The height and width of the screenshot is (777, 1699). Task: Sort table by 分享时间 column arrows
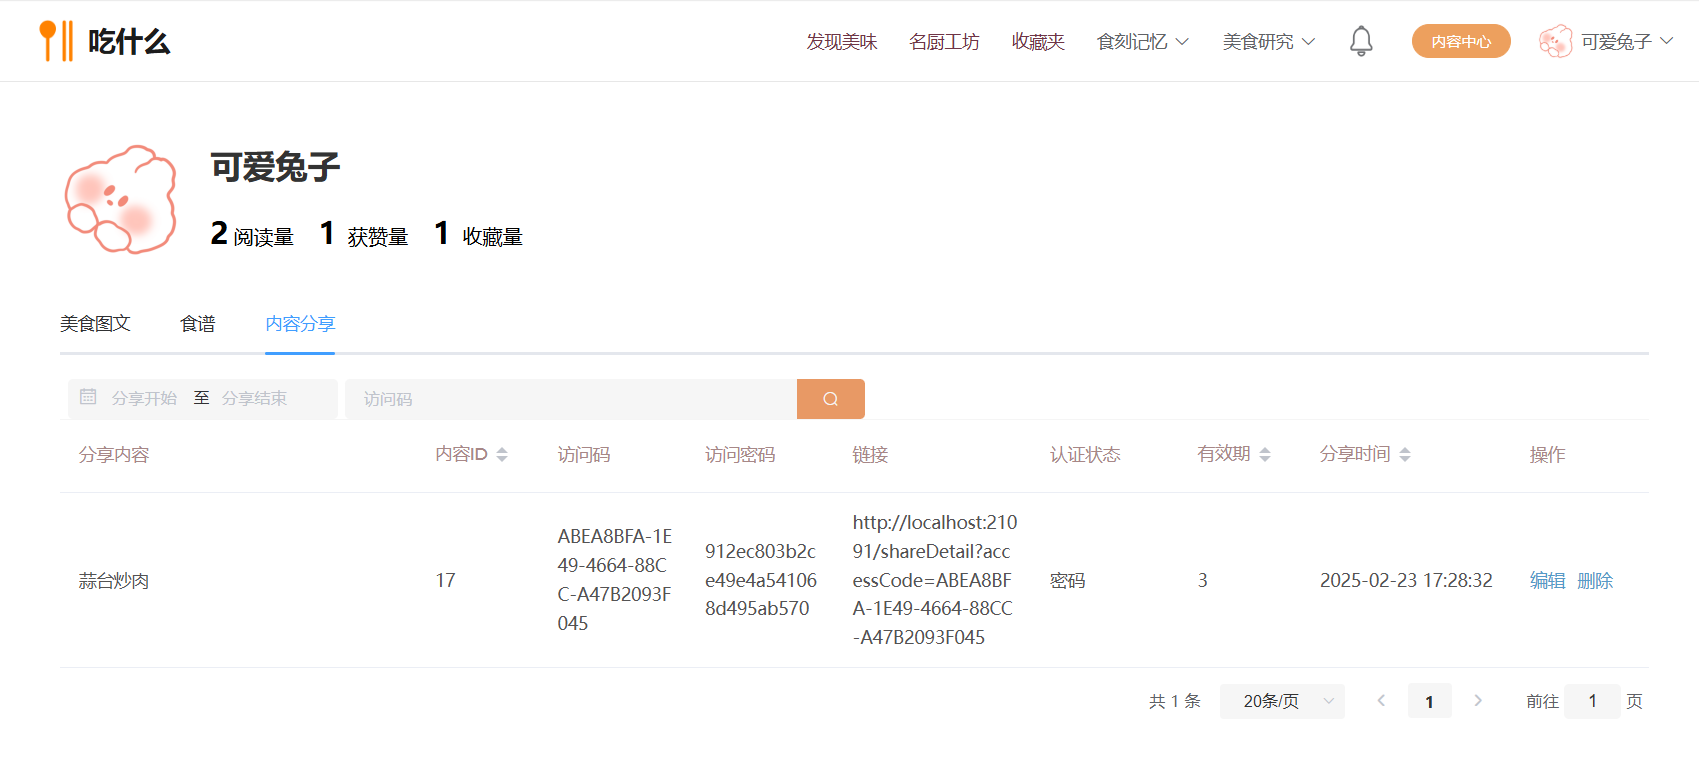[1405, 454]
